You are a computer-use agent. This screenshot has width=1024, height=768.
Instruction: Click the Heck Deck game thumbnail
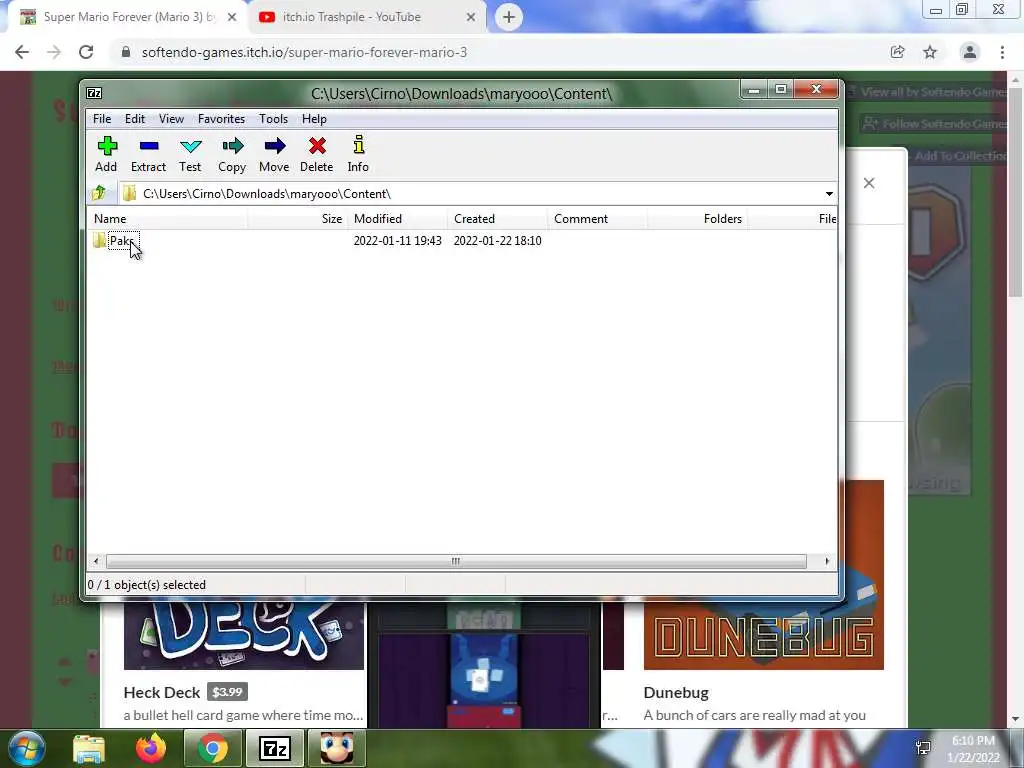[x=244, y=633]
